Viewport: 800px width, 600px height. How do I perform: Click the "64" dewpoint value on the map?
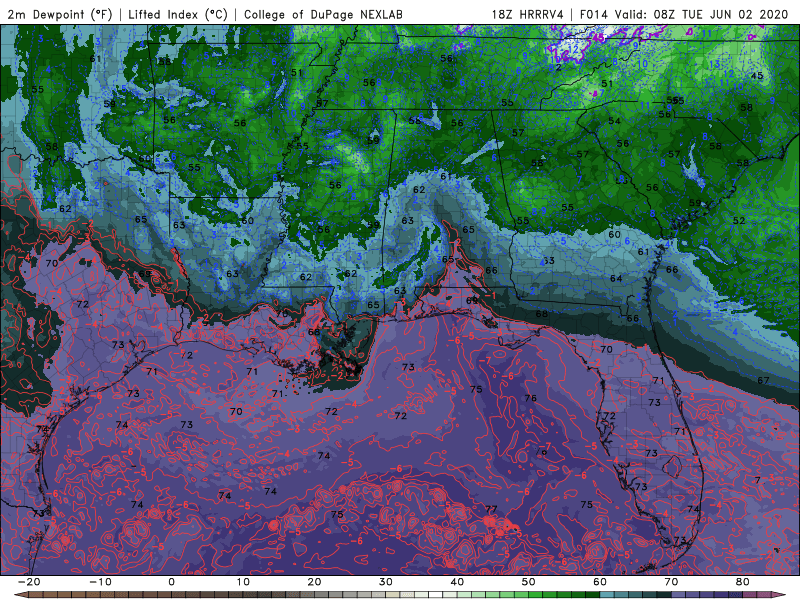[616, 278]
